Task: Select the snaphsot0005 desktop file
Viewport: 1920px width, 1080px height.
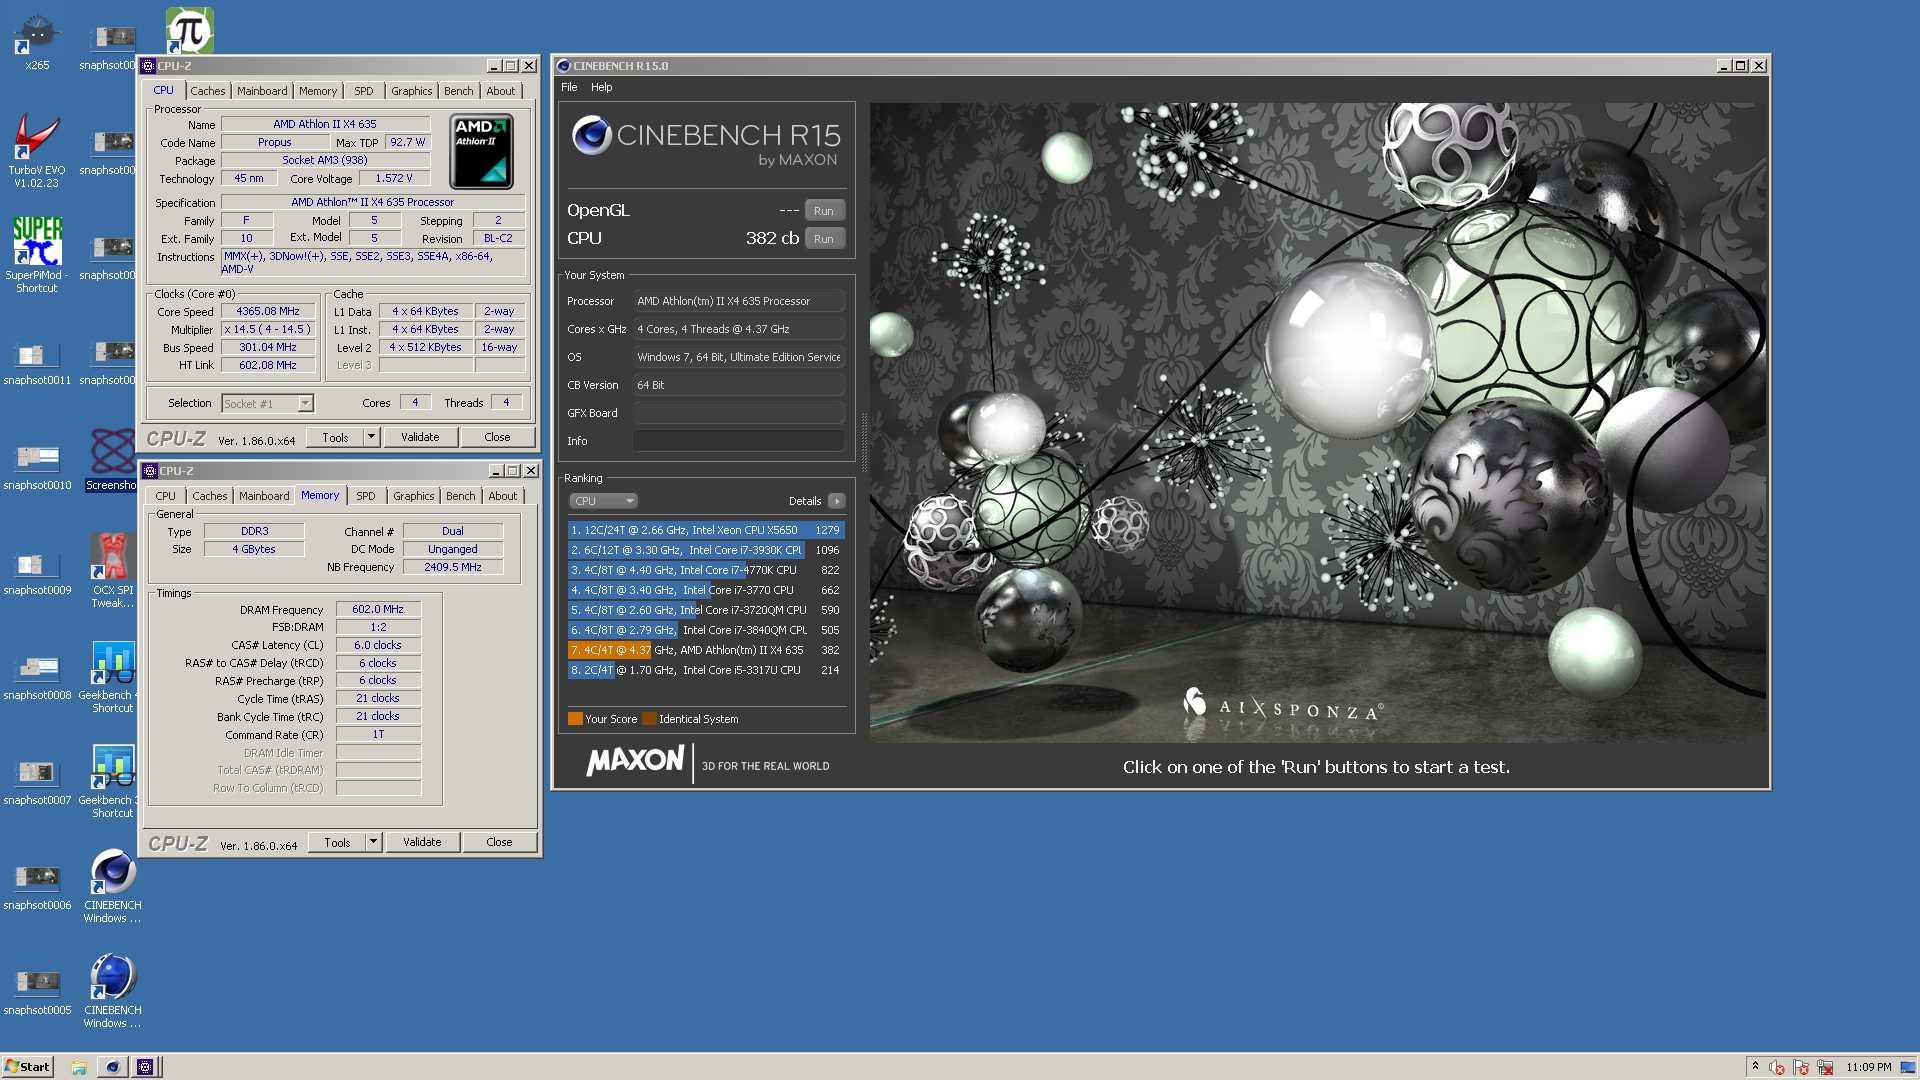Action: coord(37,993)
